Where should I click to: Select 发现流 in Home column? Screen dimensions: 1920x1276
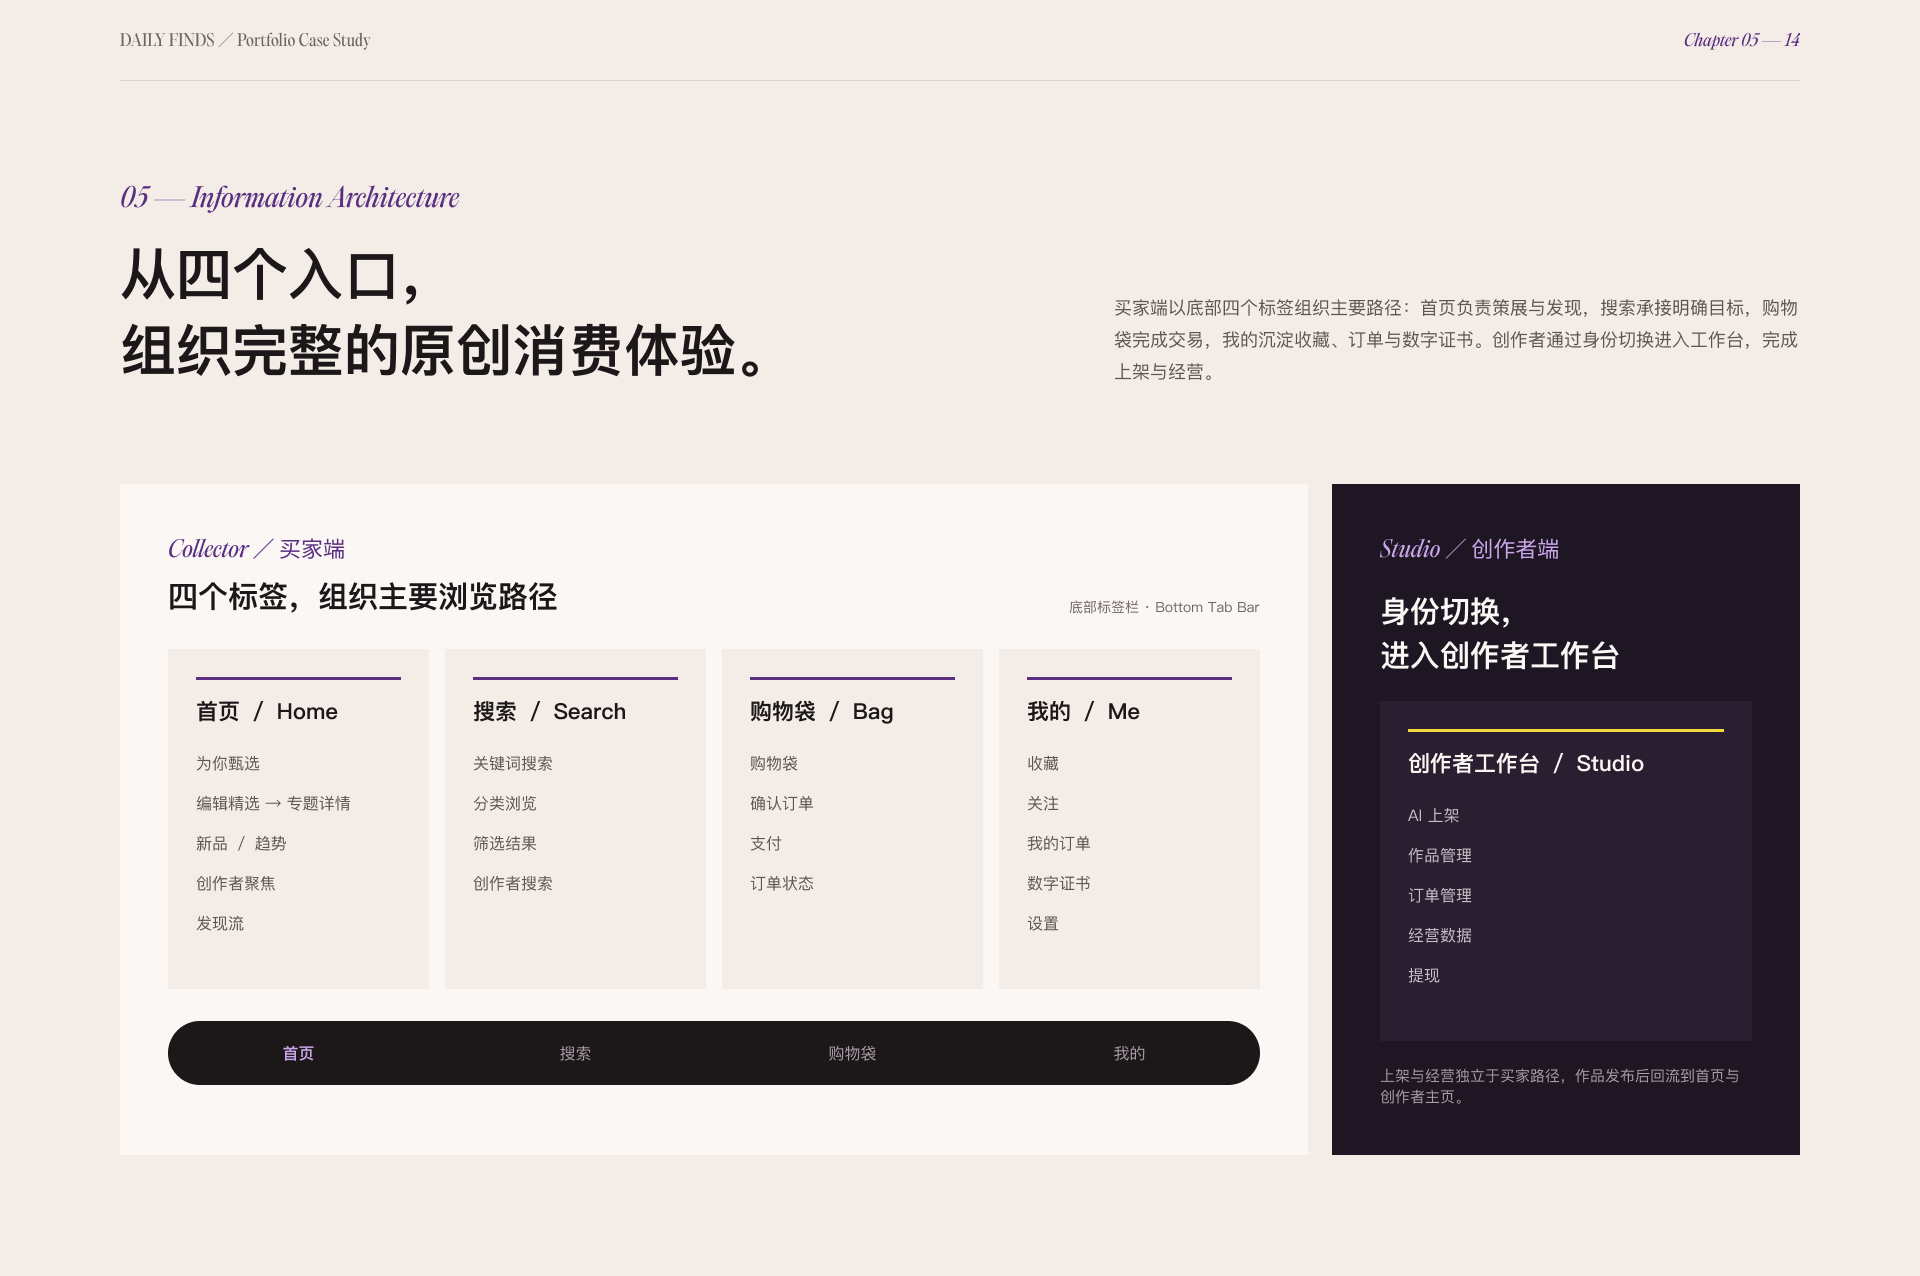tap(220, 923)
